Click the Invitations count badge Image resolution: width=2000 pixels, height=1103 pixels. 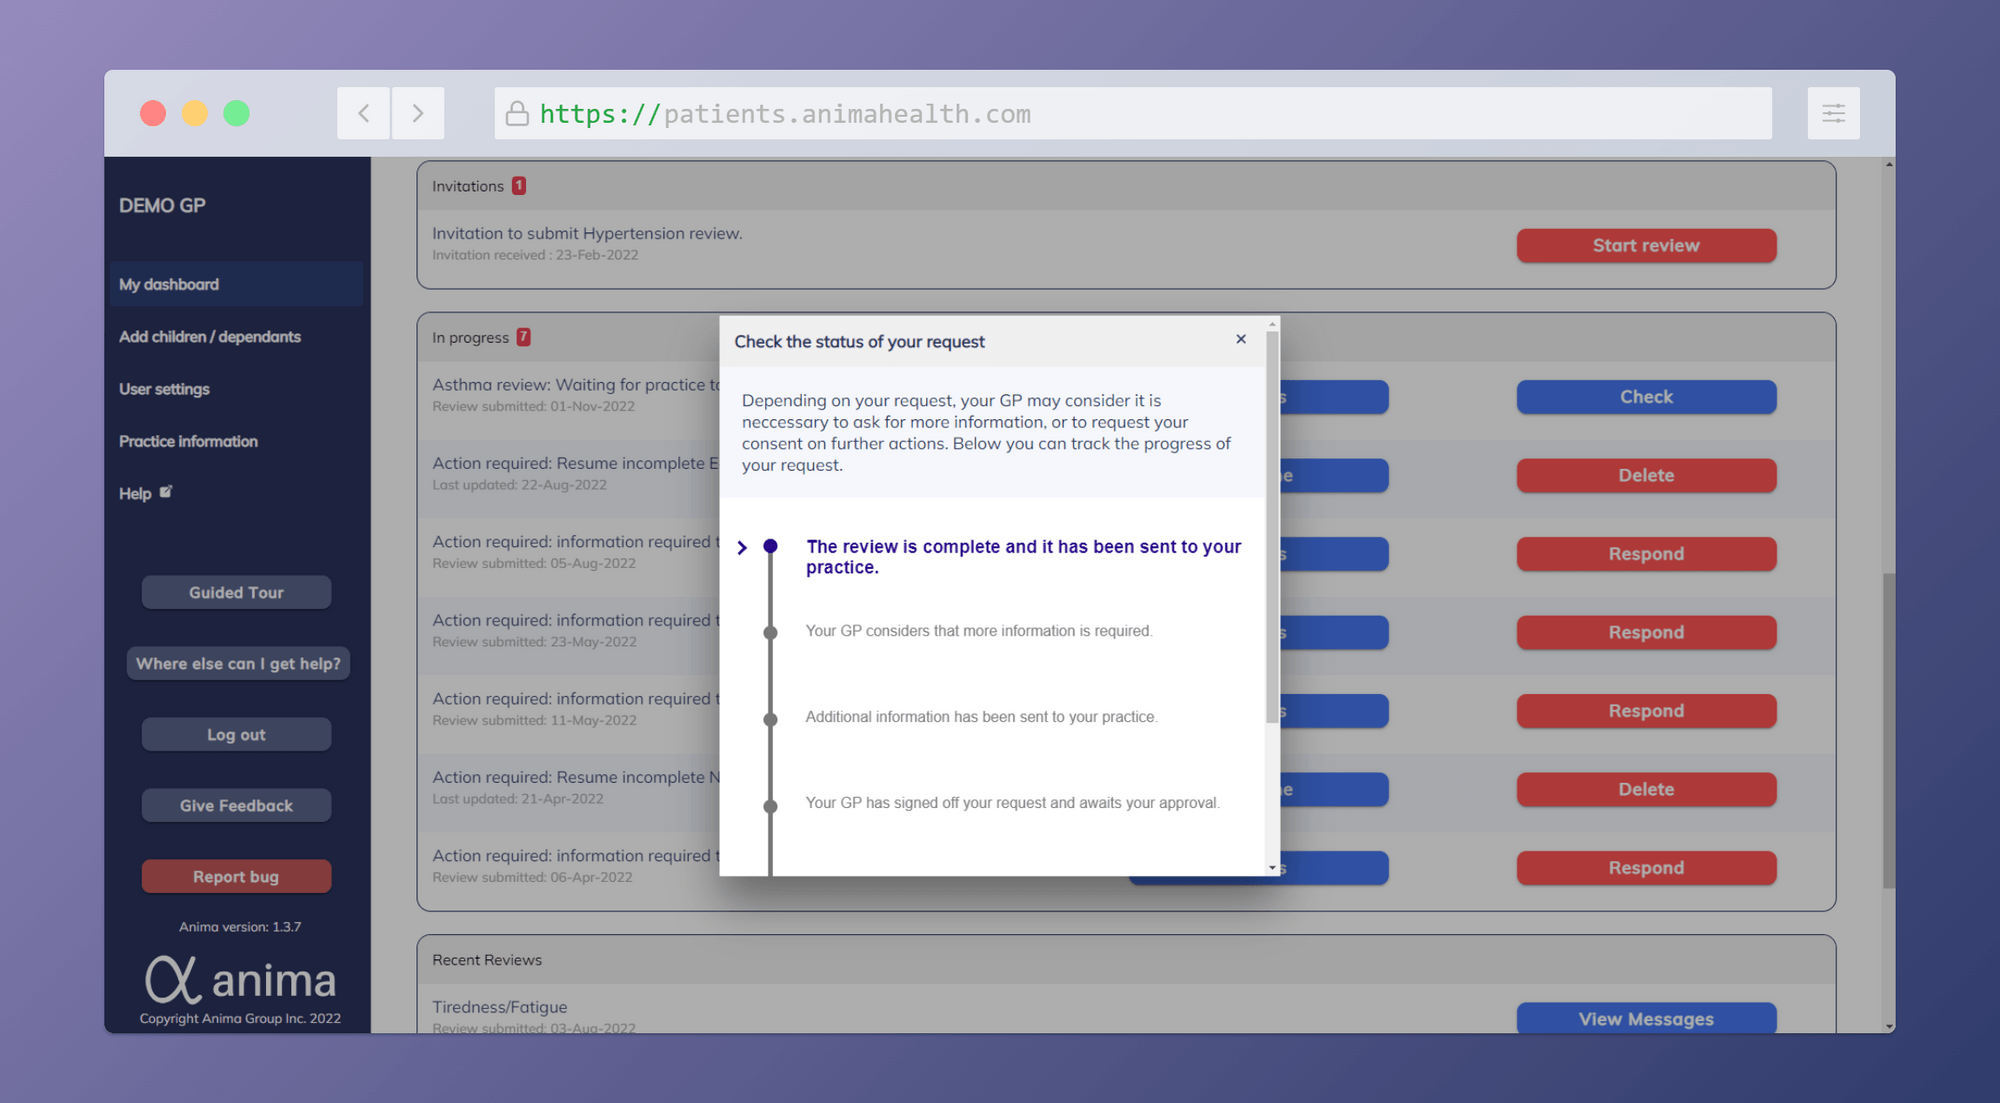519,186
